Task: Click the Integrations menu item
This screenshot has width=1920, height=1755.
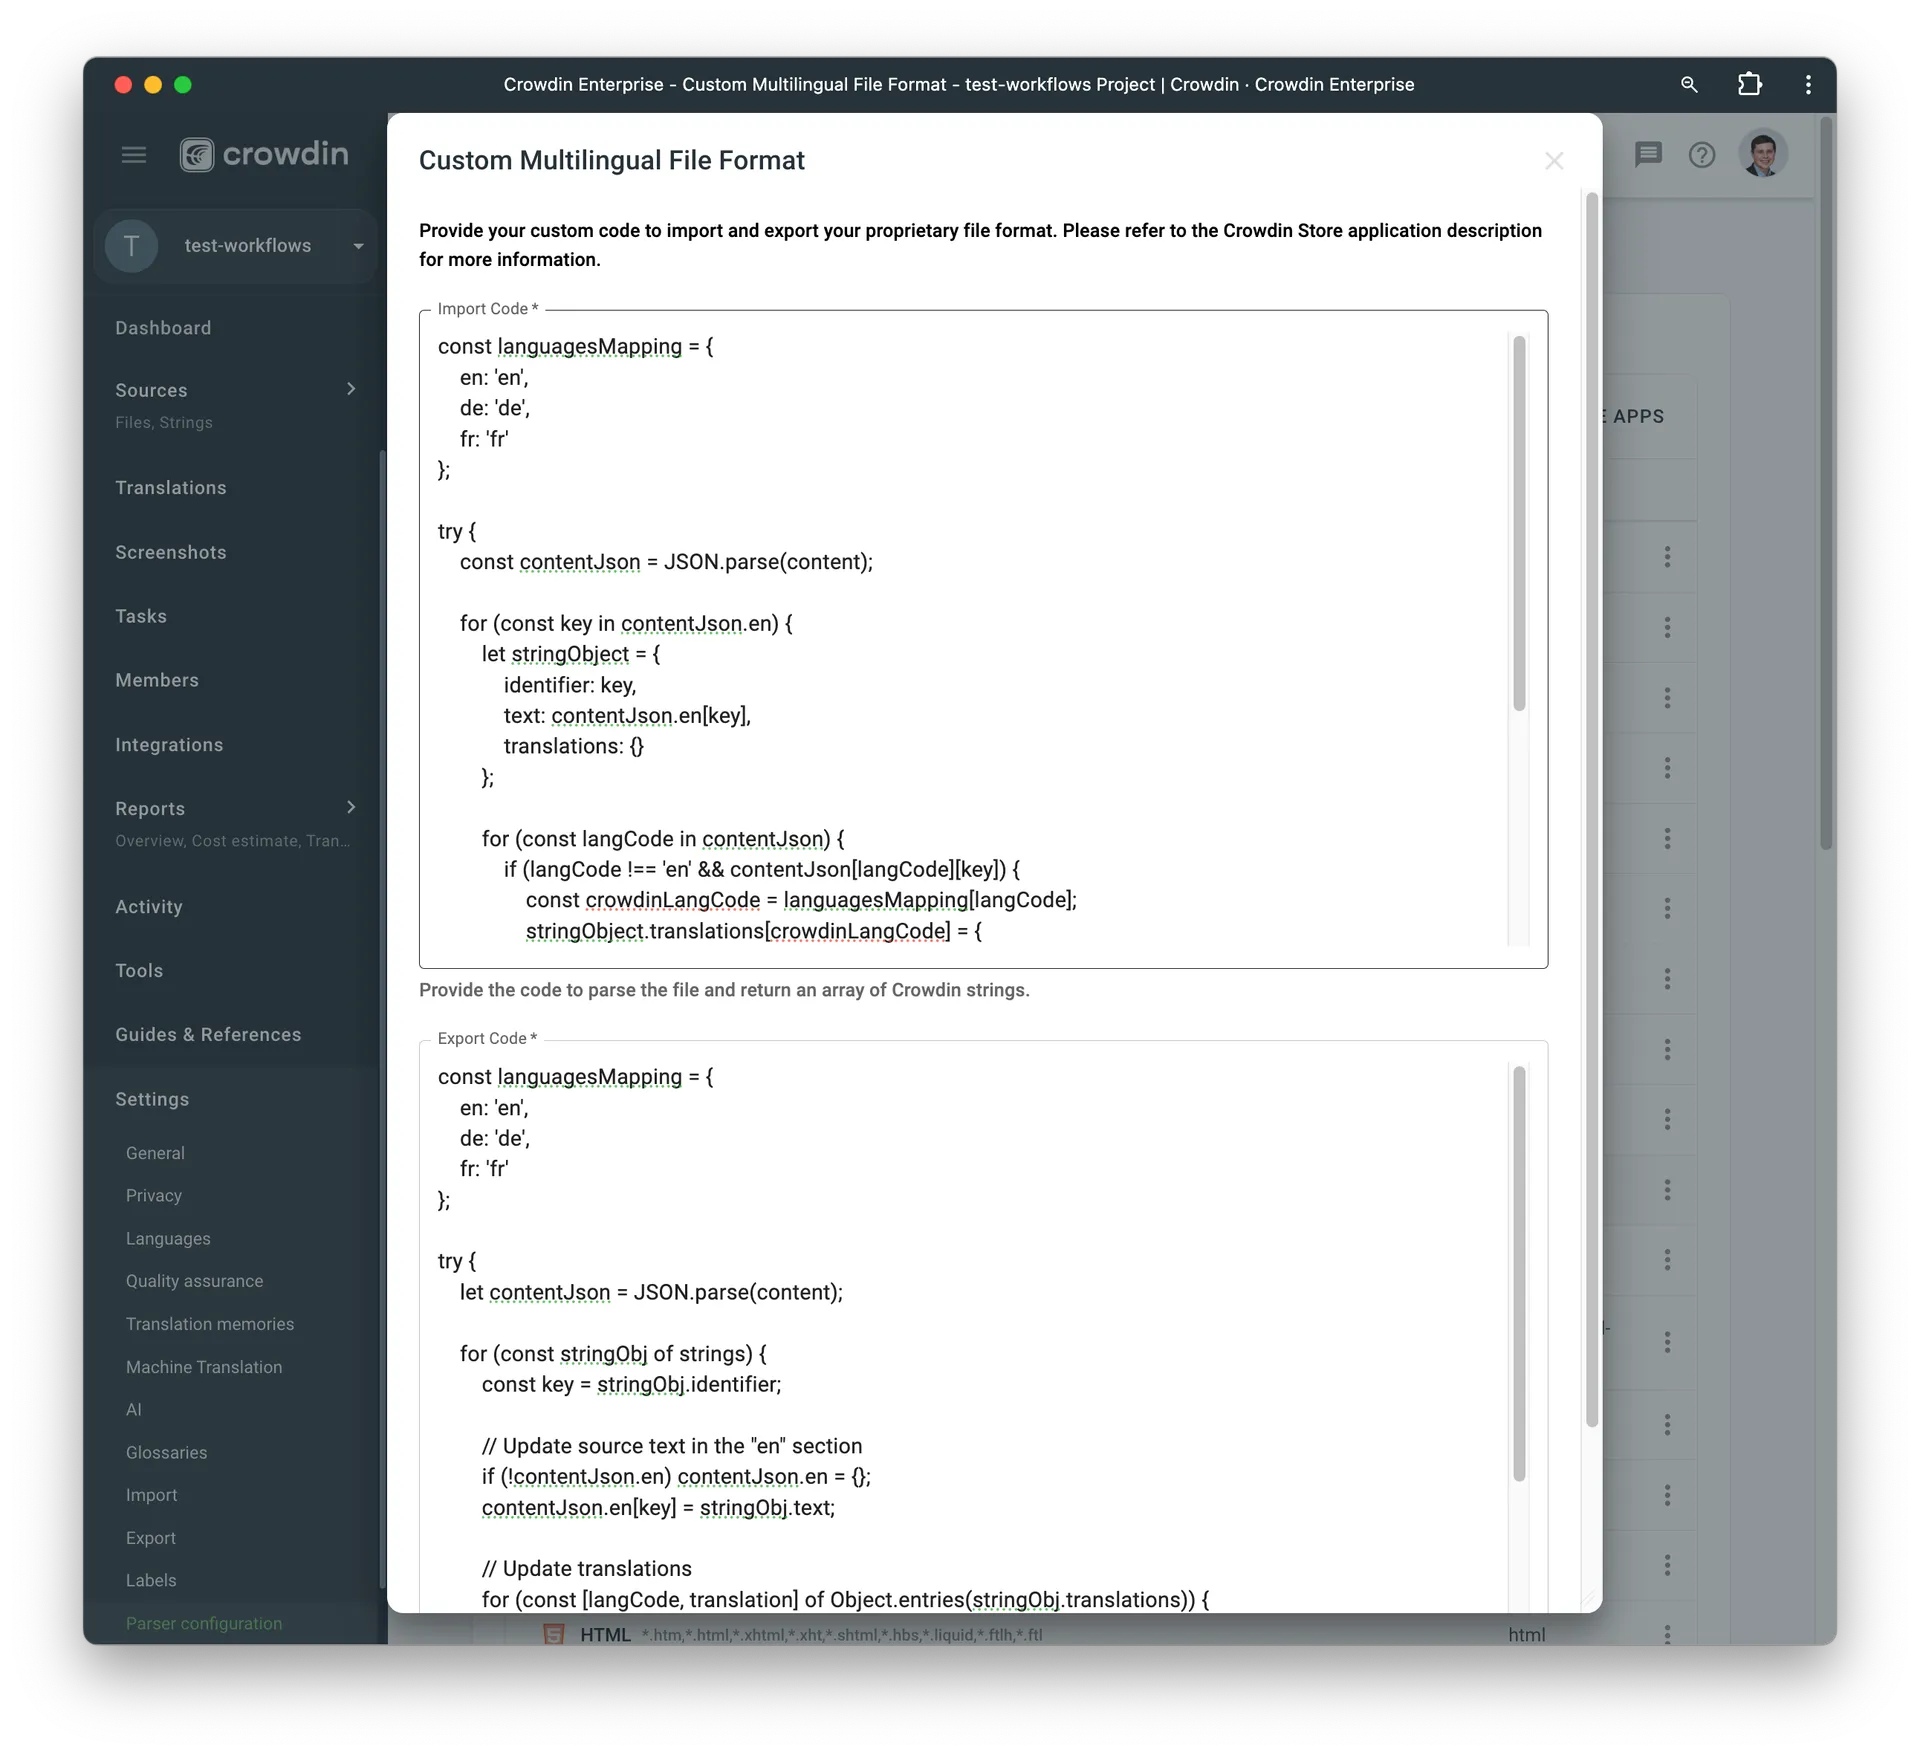Action: point(169,744)
